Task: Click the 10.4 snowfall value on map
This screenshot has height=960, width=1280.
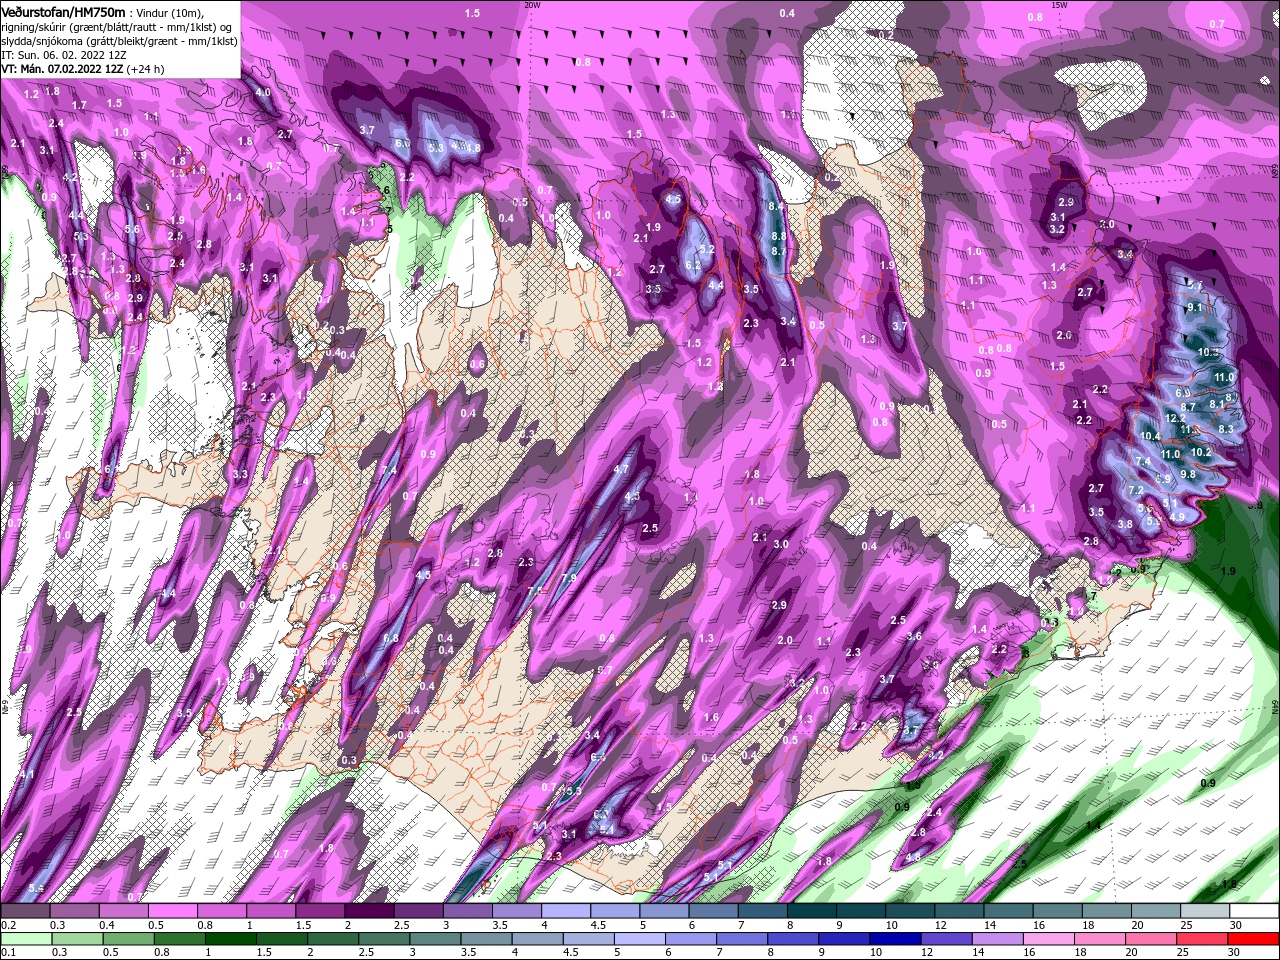Action: [1149, 436]
